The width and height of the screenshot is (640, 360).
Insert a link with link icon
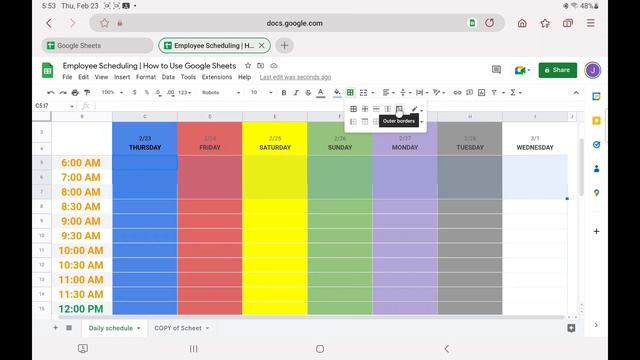(x=457, y=93)
